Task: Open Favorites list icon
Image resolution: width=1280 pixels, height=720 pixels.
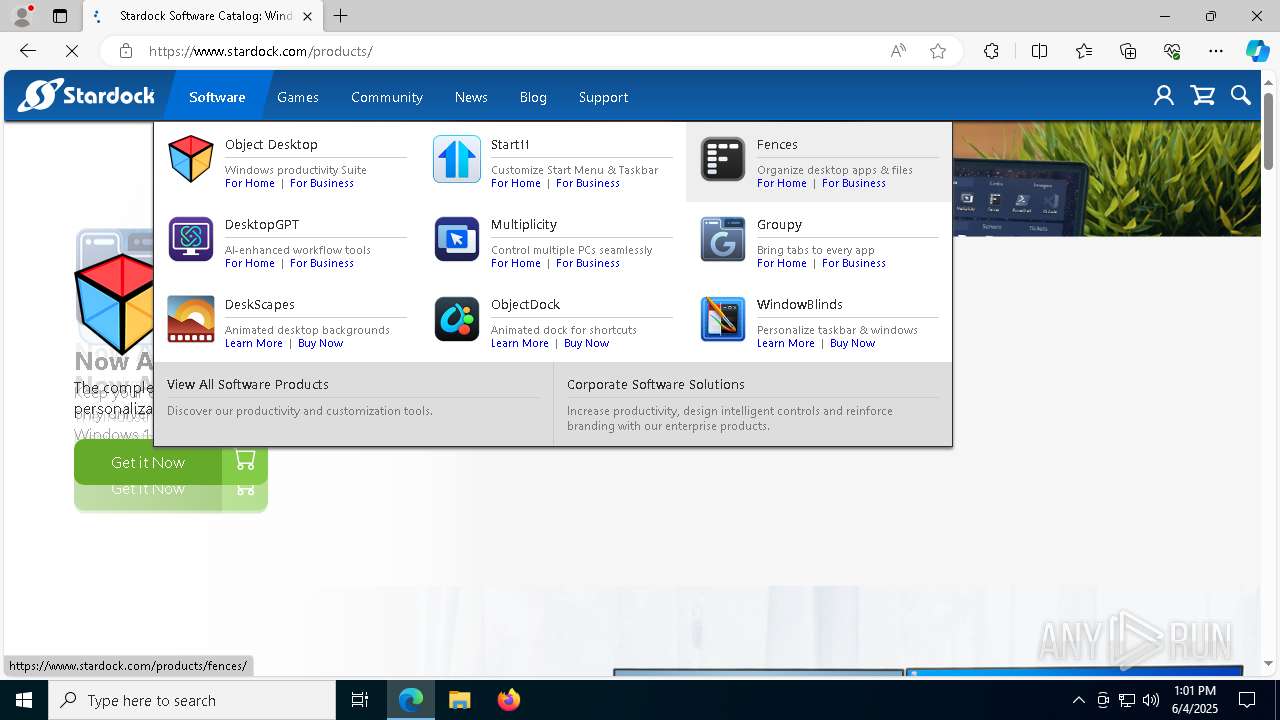Action: click(1084, 51)
